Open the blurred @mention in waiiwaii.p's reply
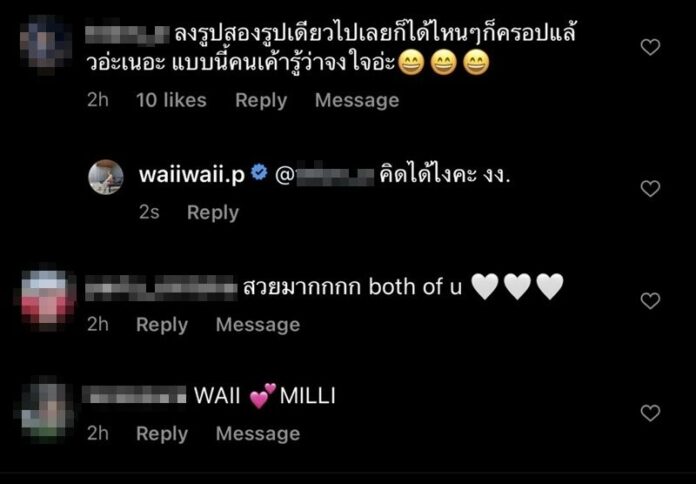Image resolution: width=696 pixels, height=484 pixels. coord(325,176)
